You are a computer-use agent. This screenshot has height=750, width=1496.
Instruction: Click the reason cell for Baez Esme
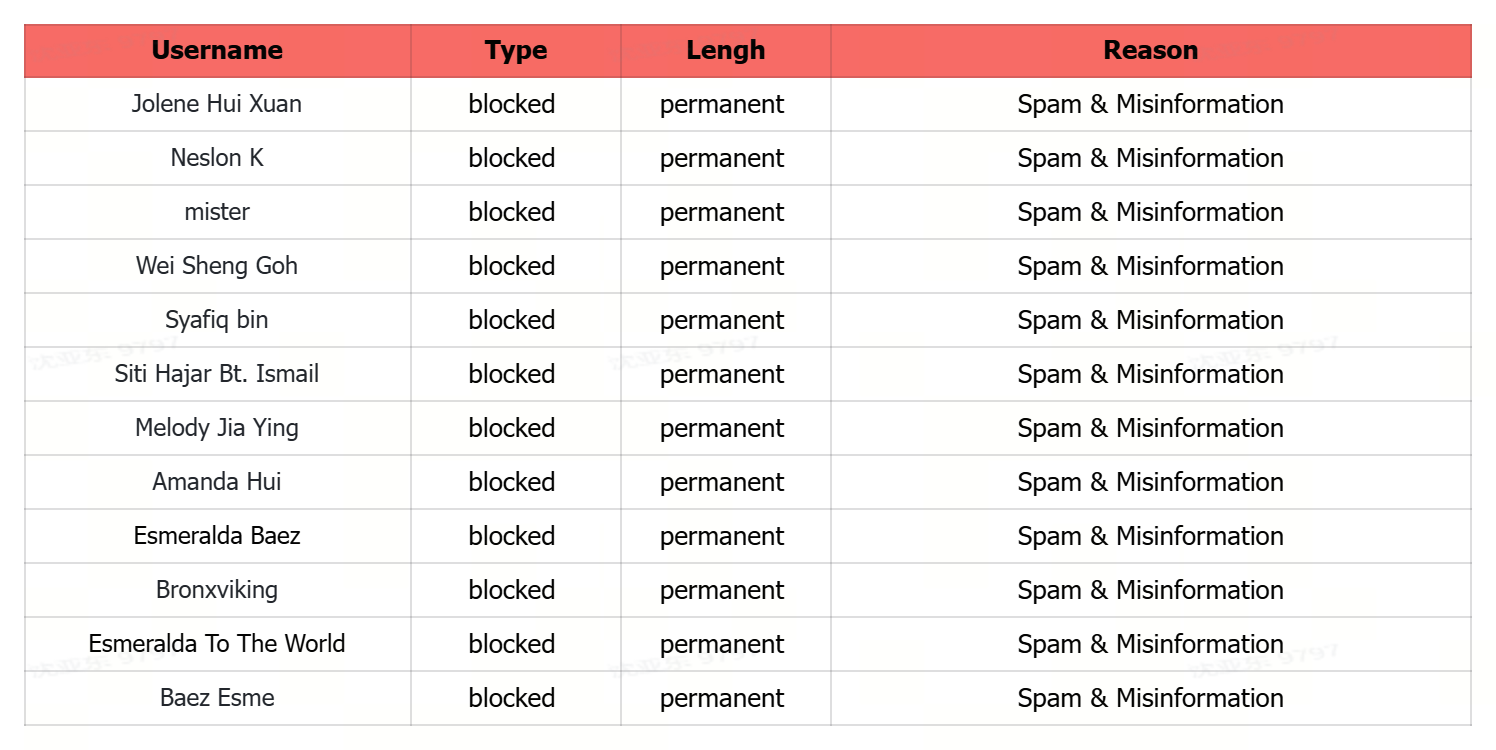coord(1150,698)
